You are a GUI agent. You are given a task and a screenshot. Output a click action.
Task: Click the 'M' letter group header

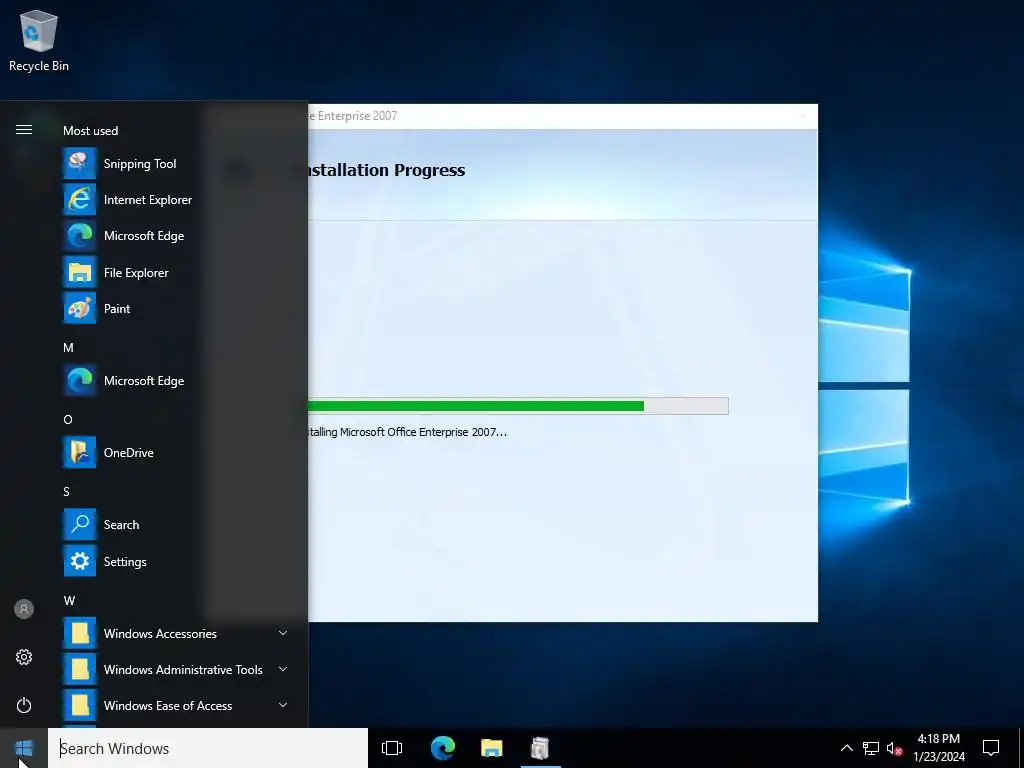point(68,347)
